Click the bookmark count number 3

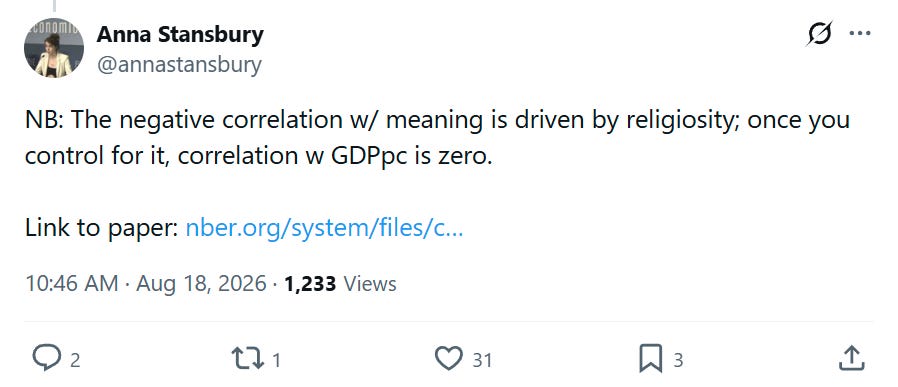click(x=678, y=360)
